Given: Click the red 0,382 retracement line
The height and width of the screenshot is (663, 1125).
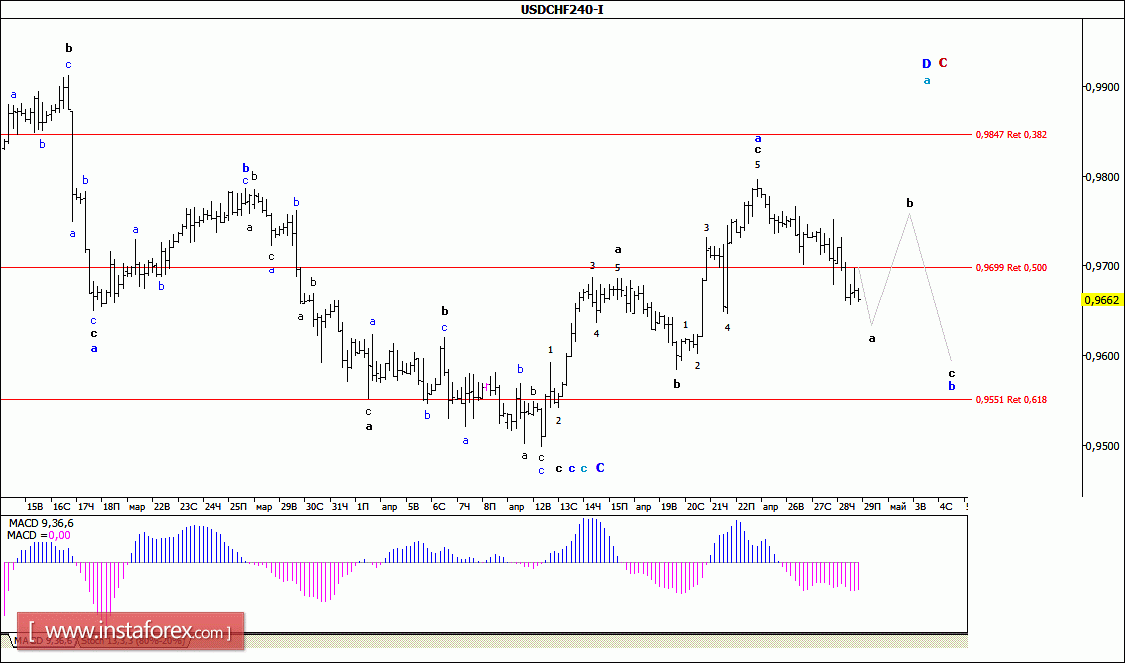Looking at the screenshot, I should tap(488, 134).
